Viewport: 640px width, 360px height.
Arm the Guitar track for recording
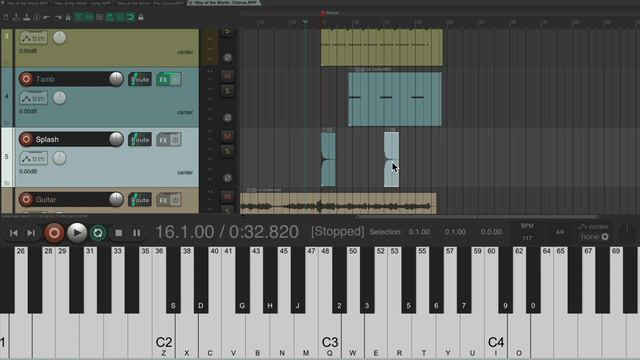pos(26,200)
